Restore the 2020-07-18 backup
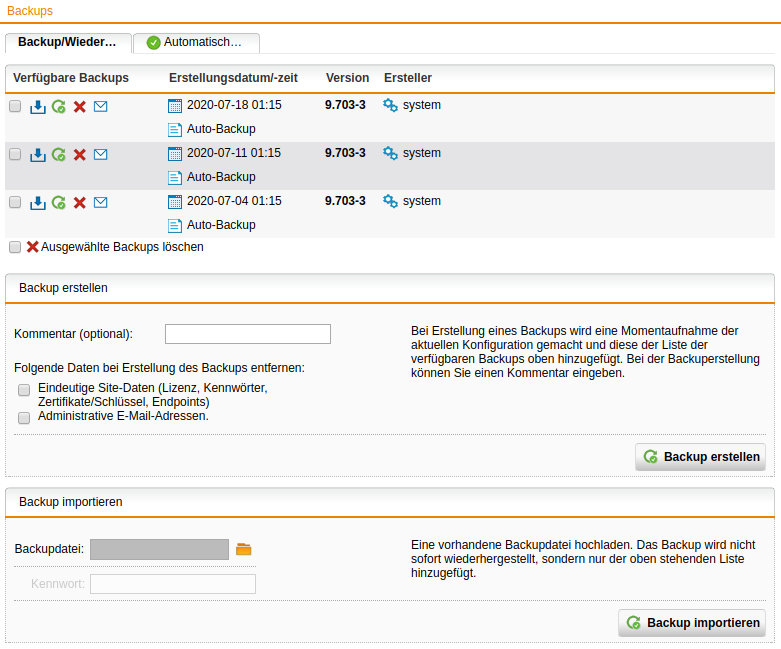Image resolution: width=781 pixels, height=649 pixels. 59,107
